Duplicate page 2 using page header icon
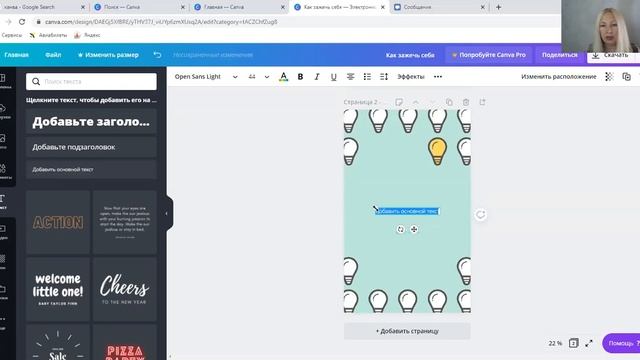 pos(449,102)
